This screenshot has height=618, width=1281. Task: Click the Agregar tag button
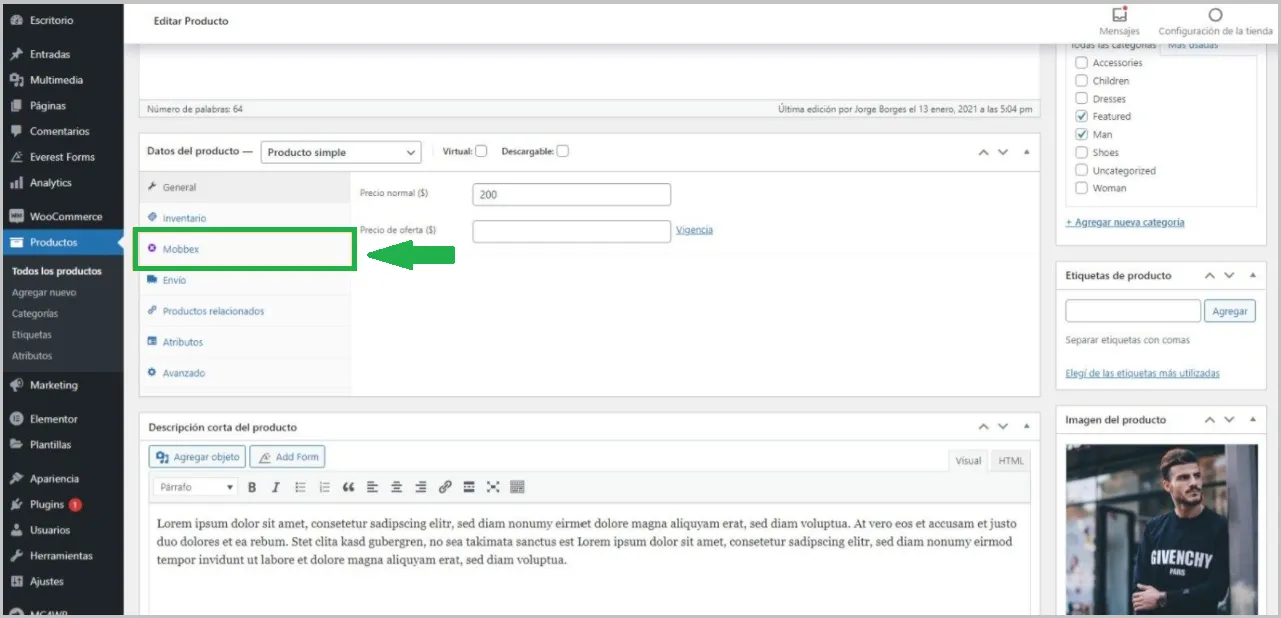(x=1230, y=311)
